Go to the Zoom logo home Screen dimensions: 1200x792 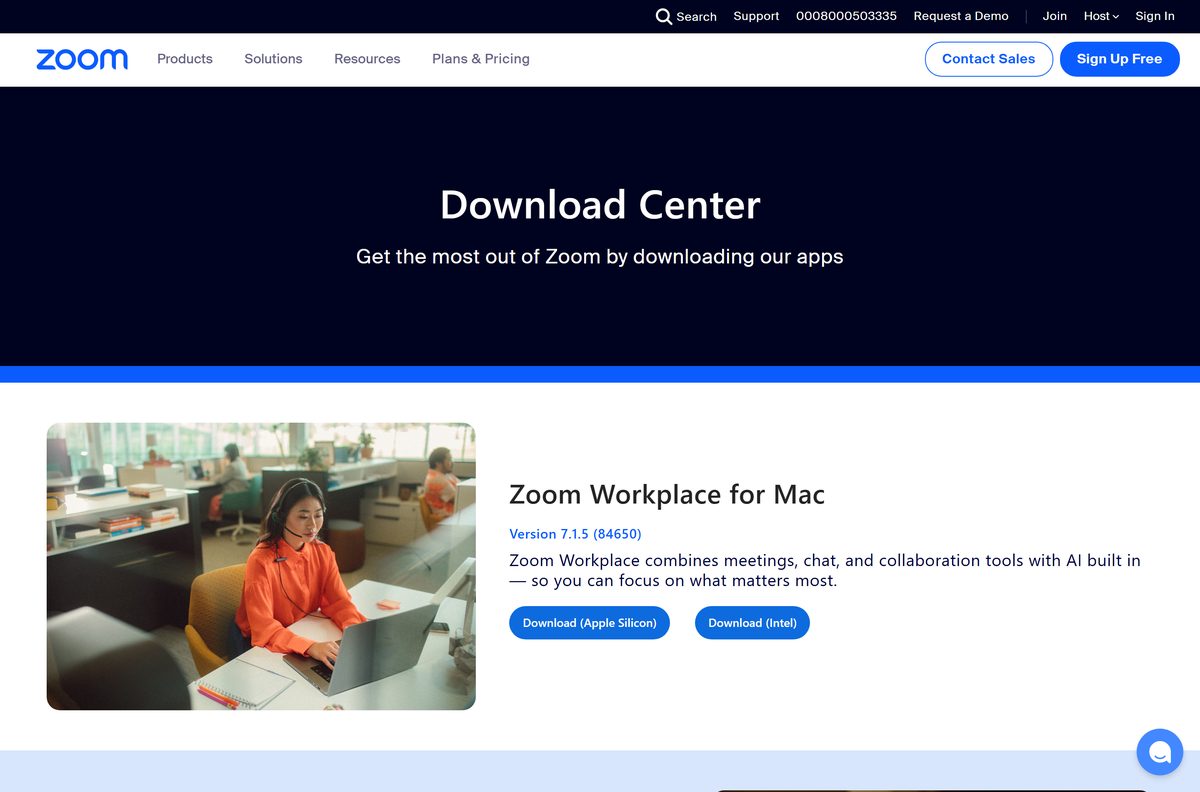[x=82, y=59]
